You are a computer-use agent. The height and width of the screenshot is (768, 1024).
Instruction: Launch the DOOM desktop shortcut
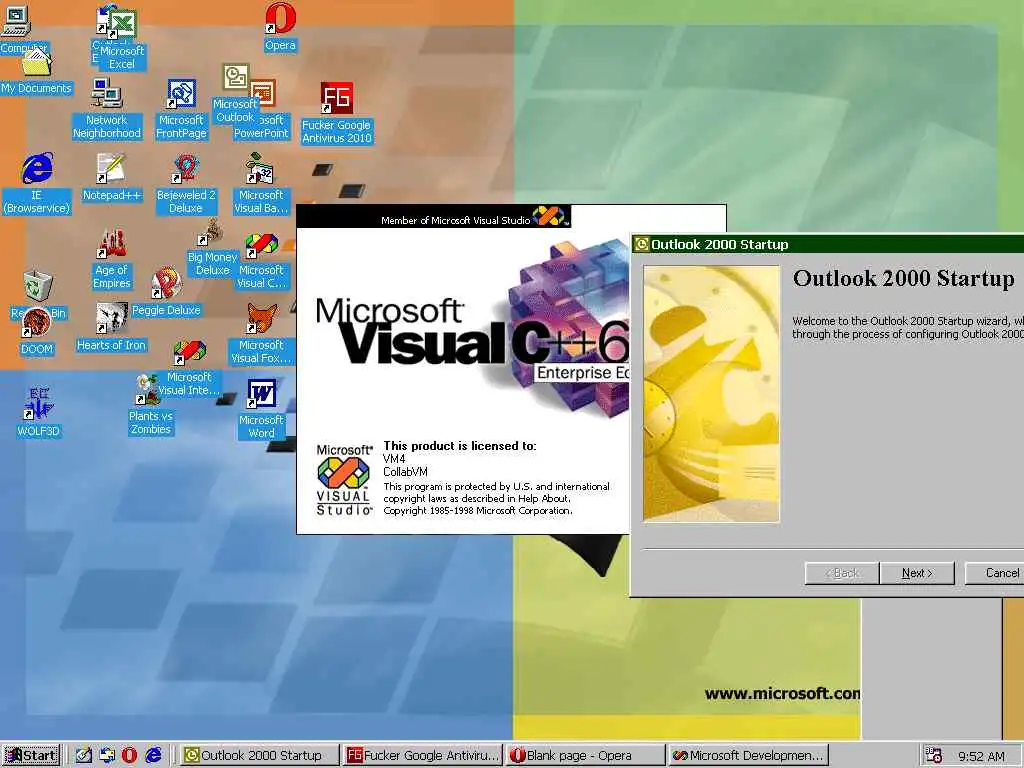tap(37, 332)
